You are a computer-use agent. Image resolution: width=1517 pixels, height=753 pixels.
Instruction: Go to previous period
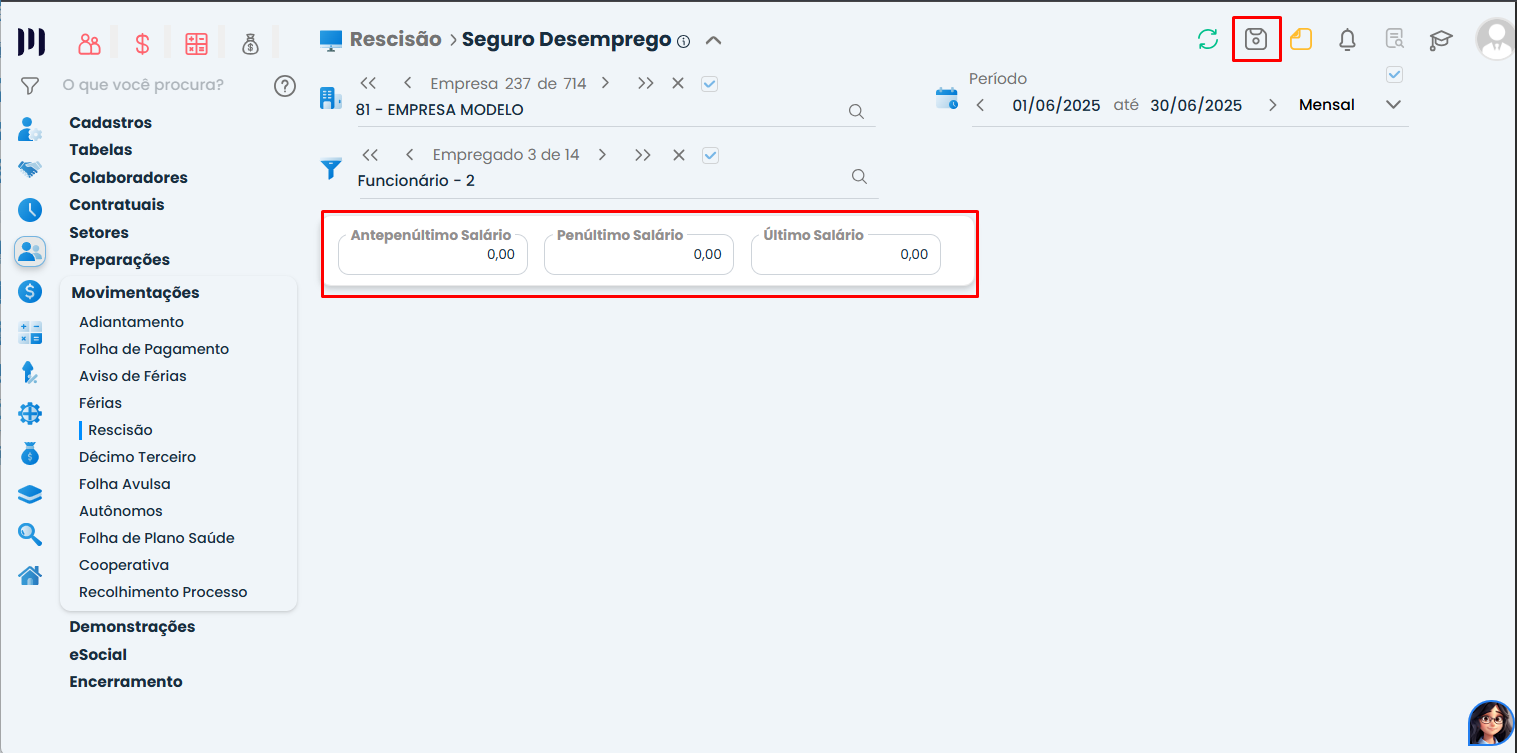[980, 105]
